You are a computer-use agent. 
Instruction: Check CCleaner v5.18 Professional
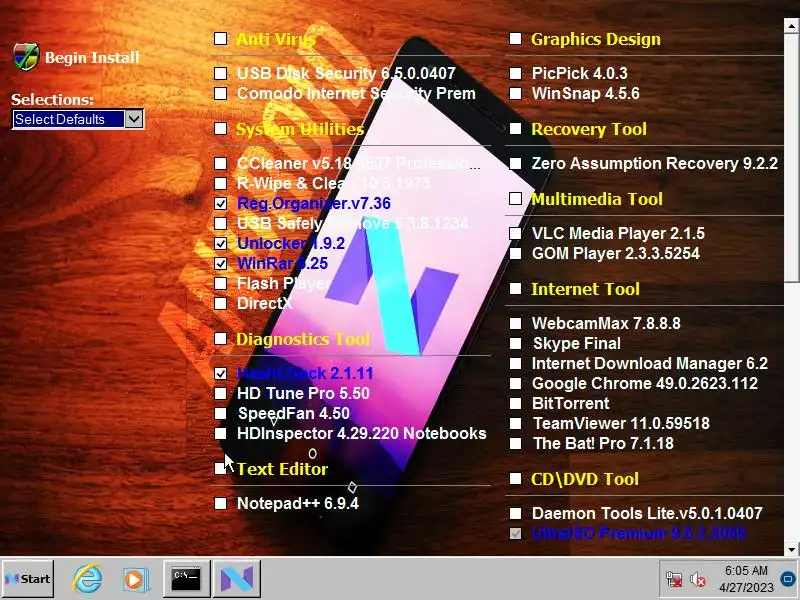220,163
